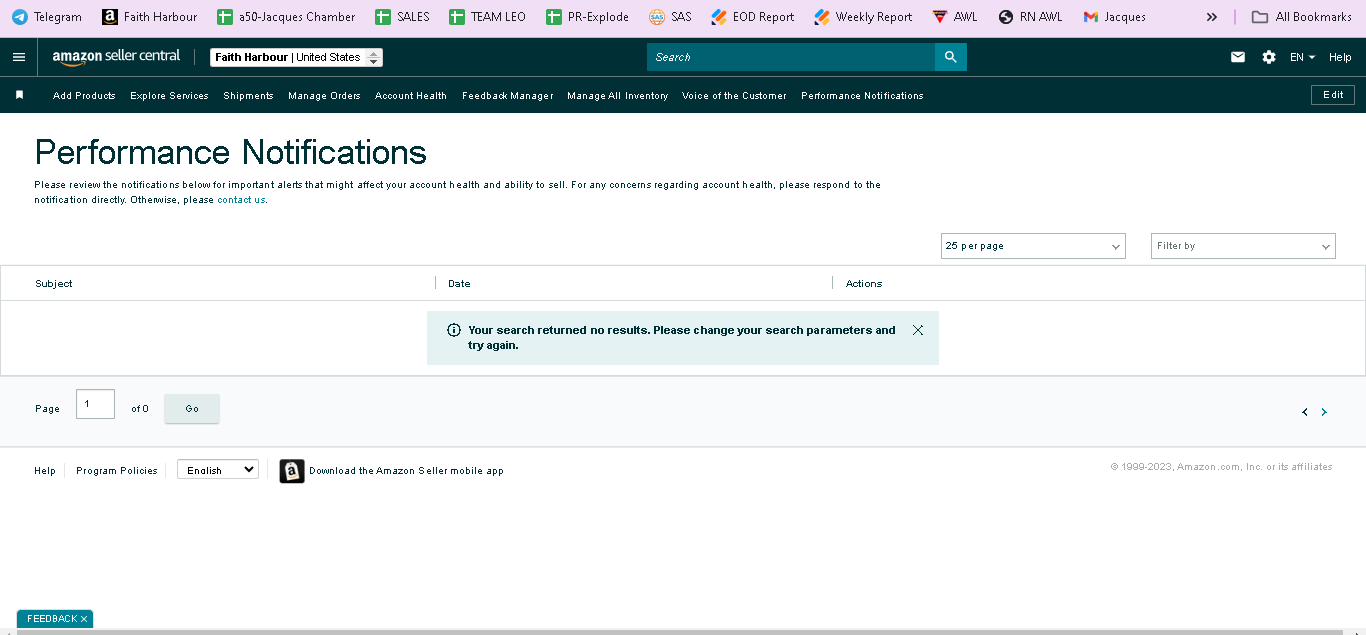Click the Date column header
Viewport: 1366px width, 635px height.
tap(459, 284)
